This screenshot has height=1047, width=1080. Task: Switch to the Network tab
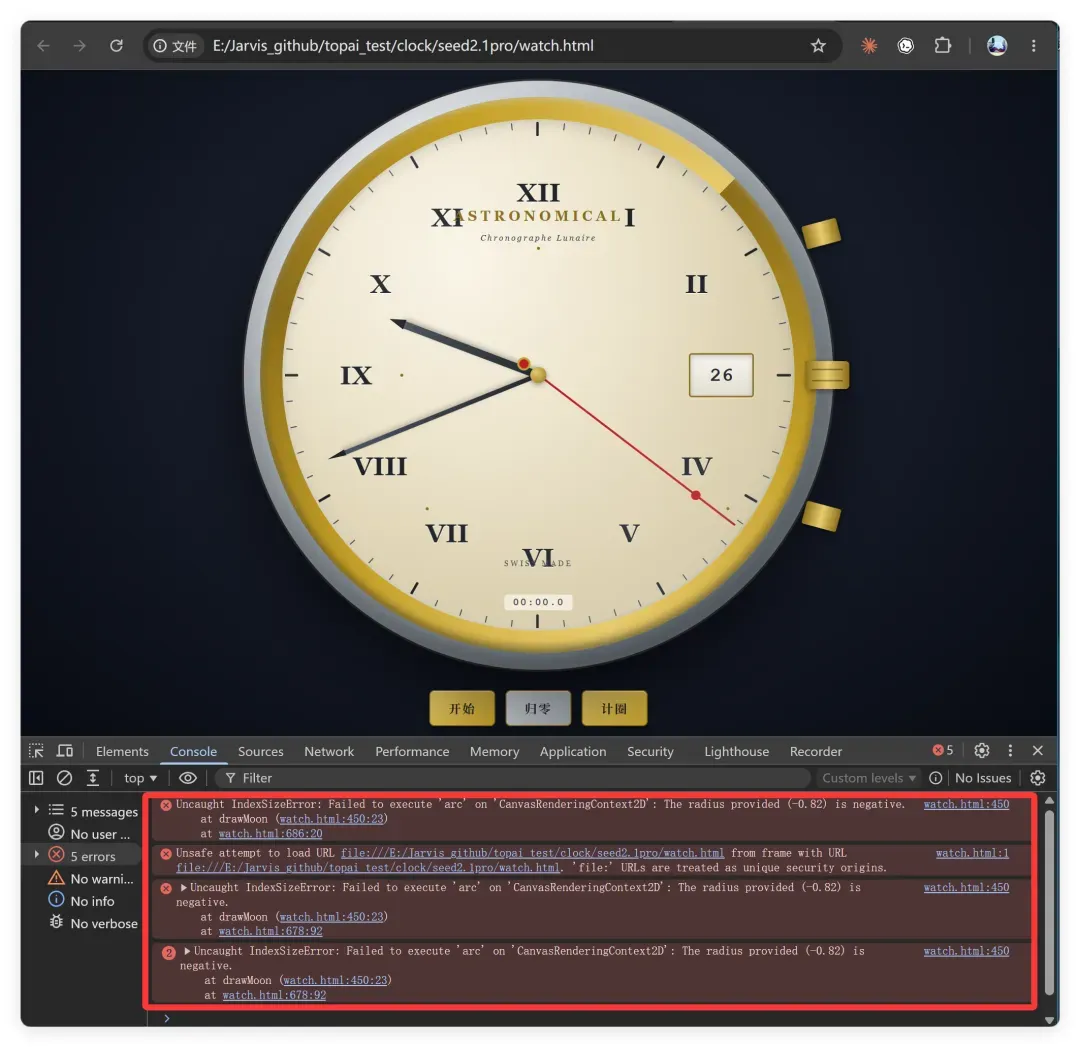[x=329, y=751]
